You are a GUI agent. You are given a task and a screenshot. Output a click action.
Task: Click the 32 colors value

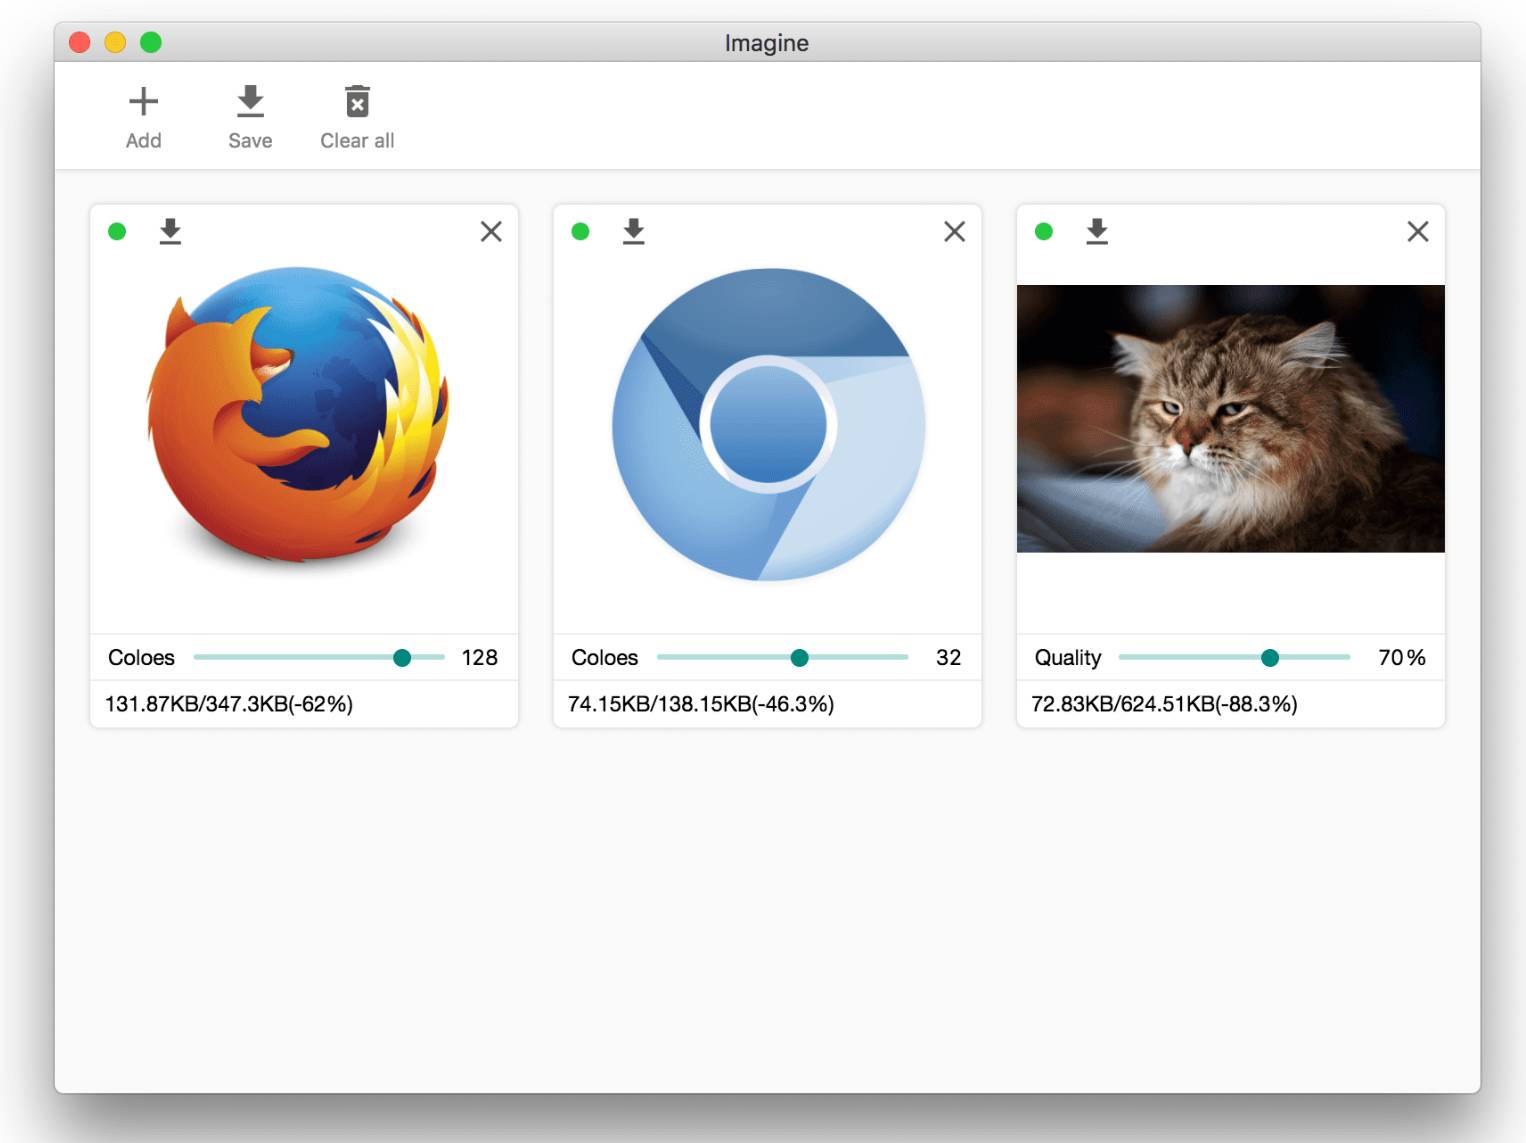(948, 658)
